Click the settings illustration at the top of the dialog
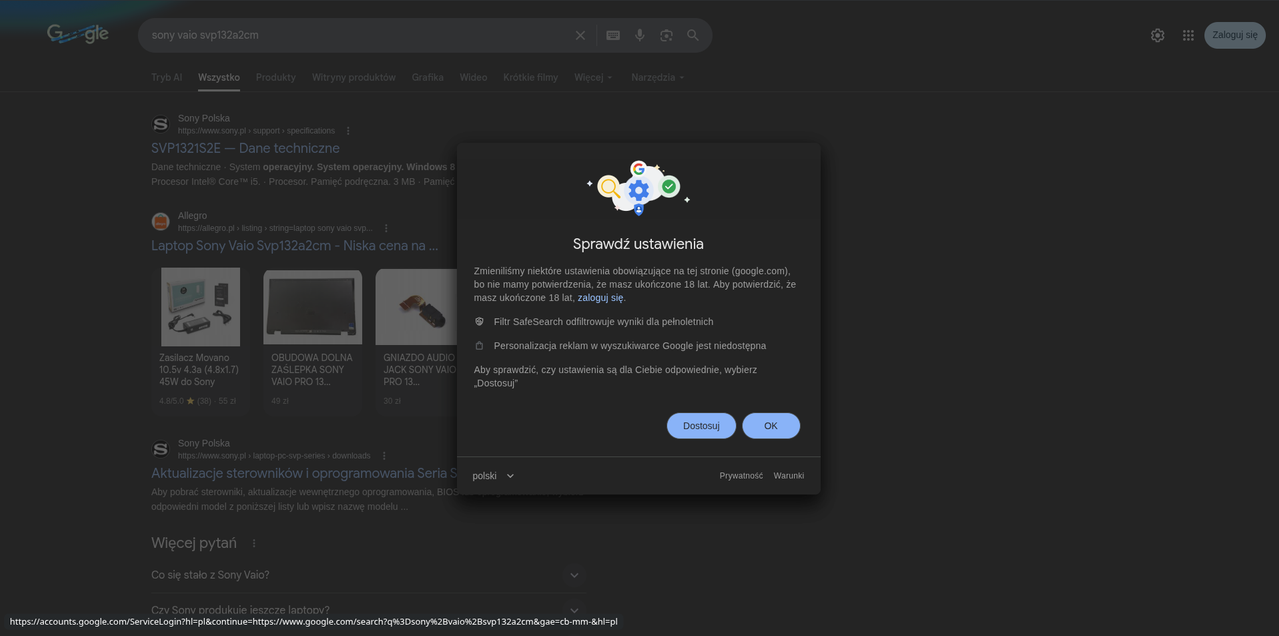This screenshot has height=636, width=1279. click(x=638, y=187)
